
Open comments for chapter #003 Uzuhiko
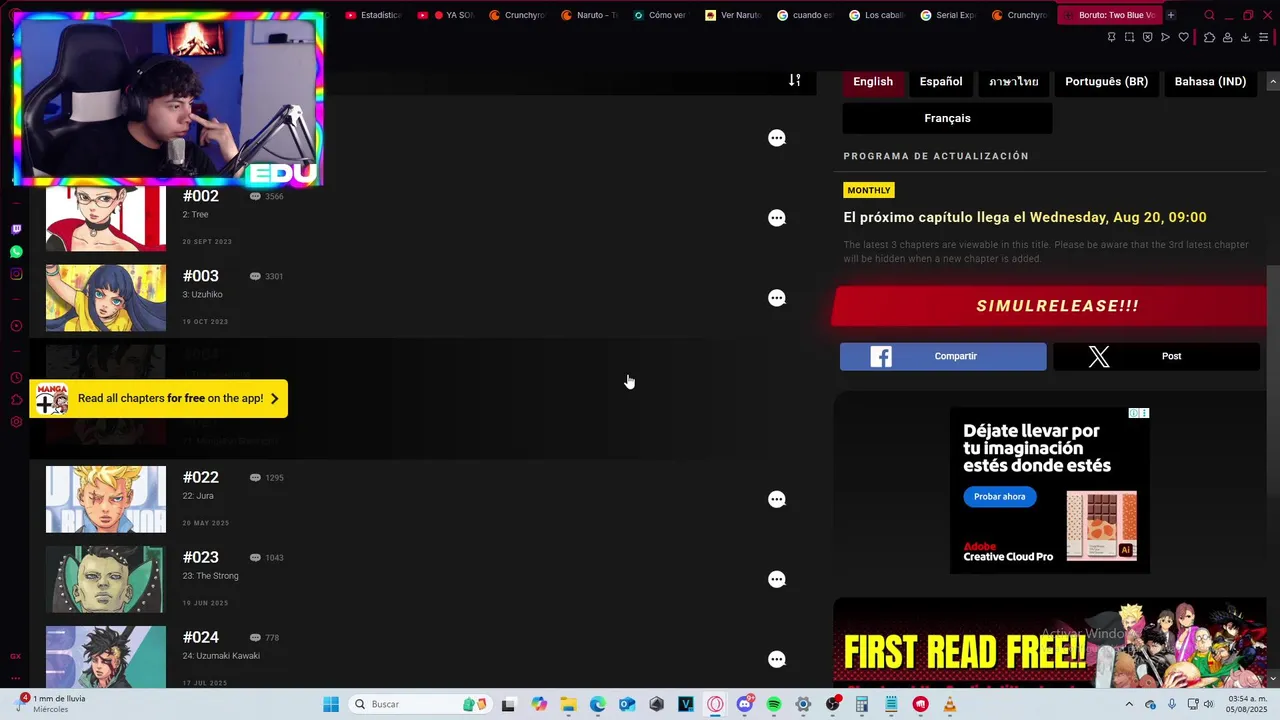(x=777, y=298)
